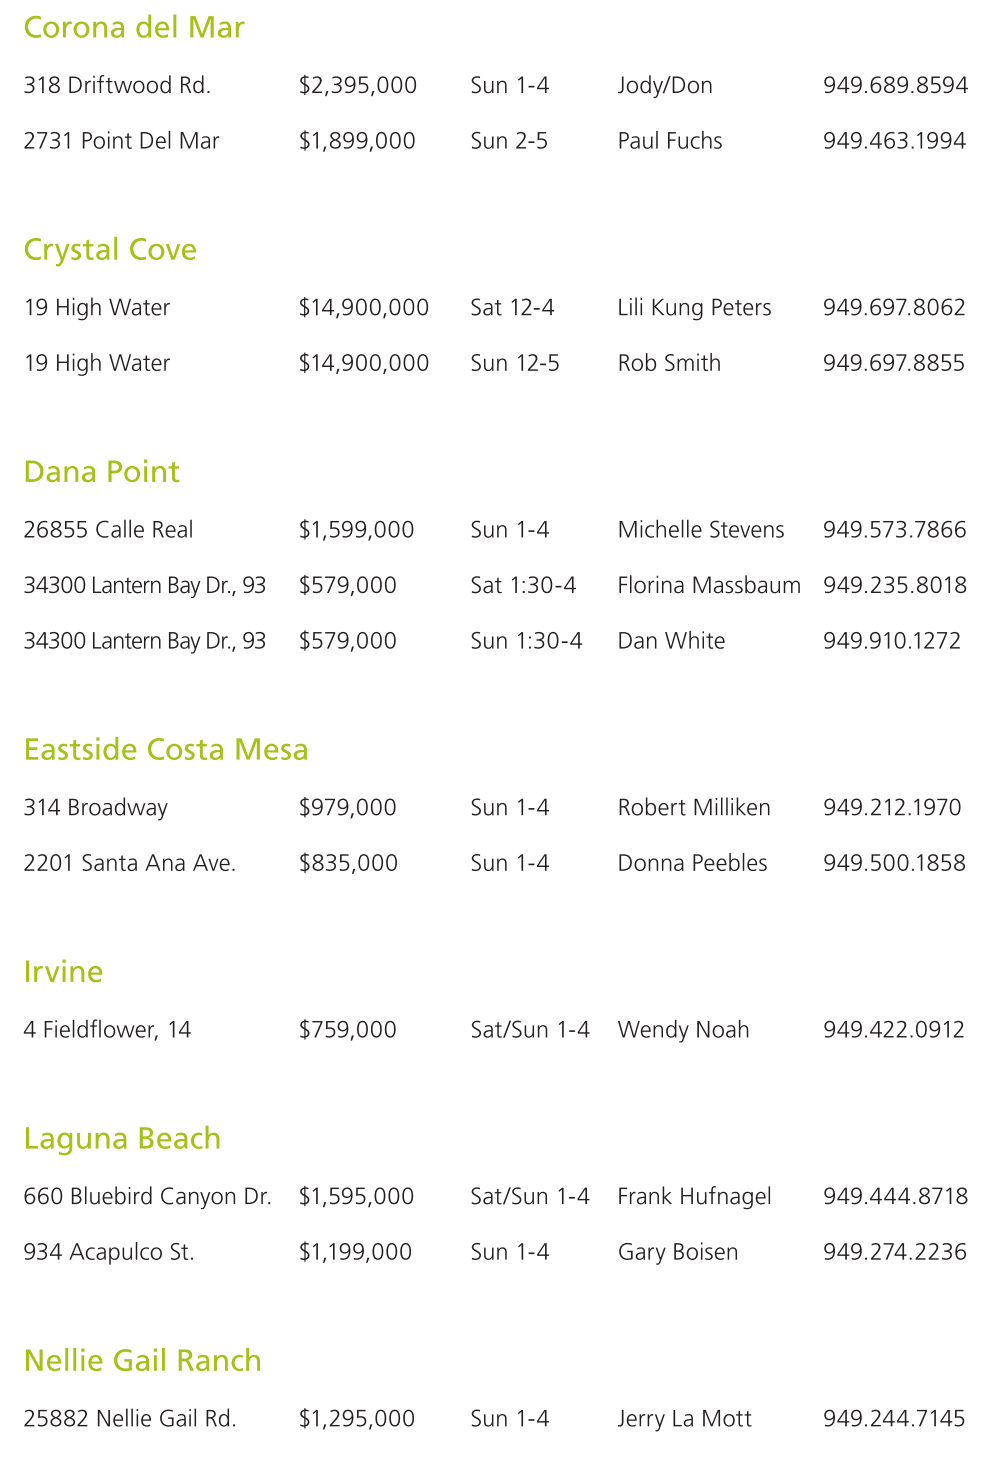Screen dimensions: 989x1469
Task: Click the 318 Driftwood Rd. address
Action: pyautogui.click(x=117, y=85)
